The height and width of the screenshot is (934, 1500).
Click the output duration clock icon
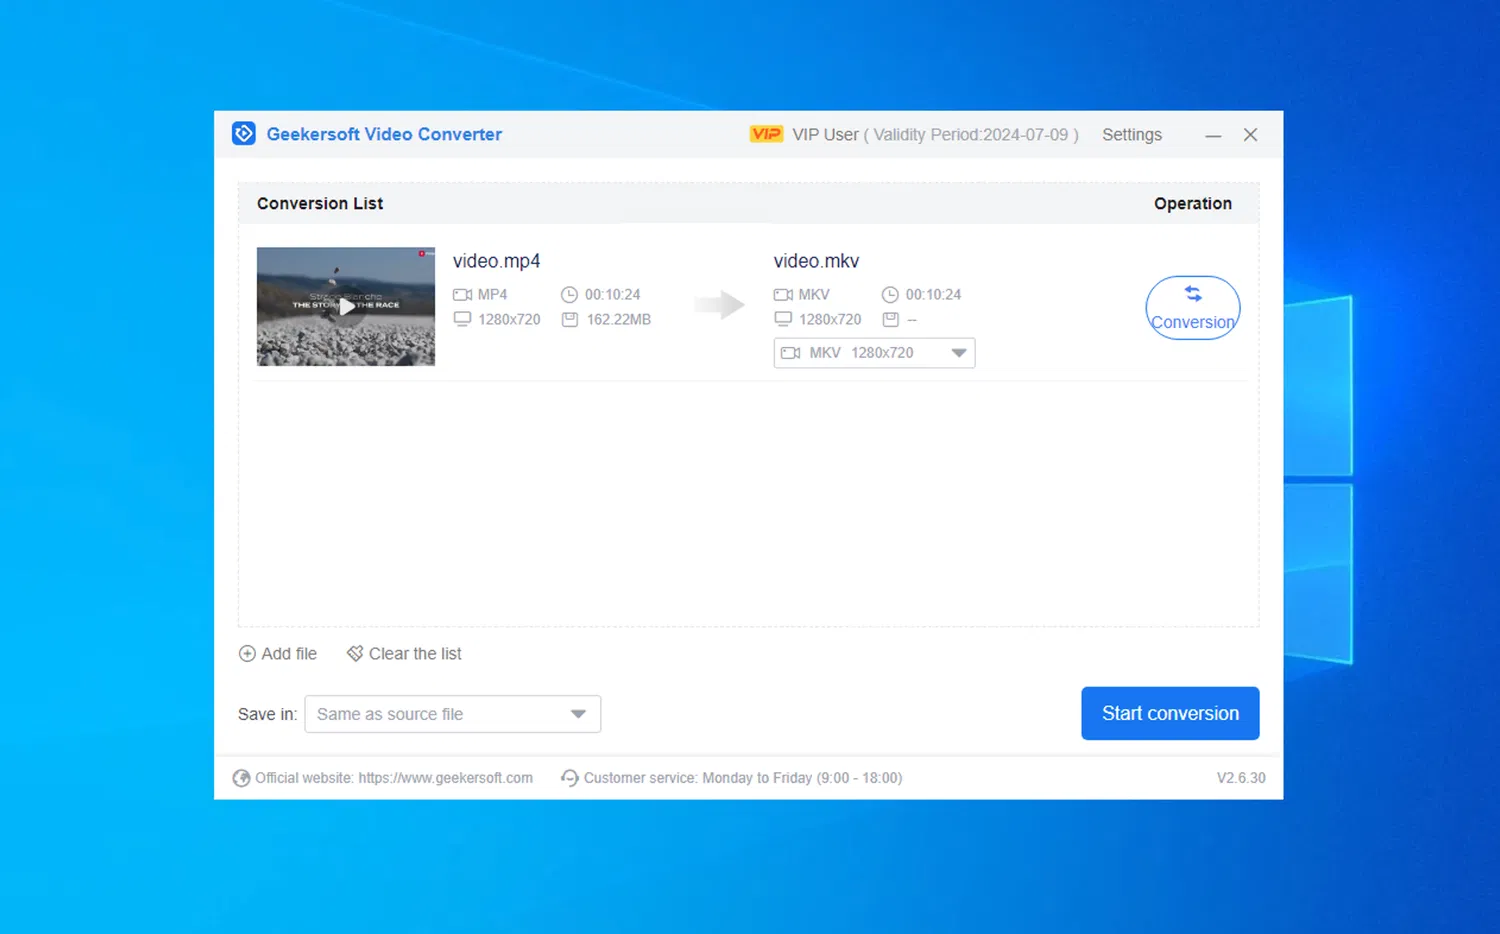coord(890,295)
